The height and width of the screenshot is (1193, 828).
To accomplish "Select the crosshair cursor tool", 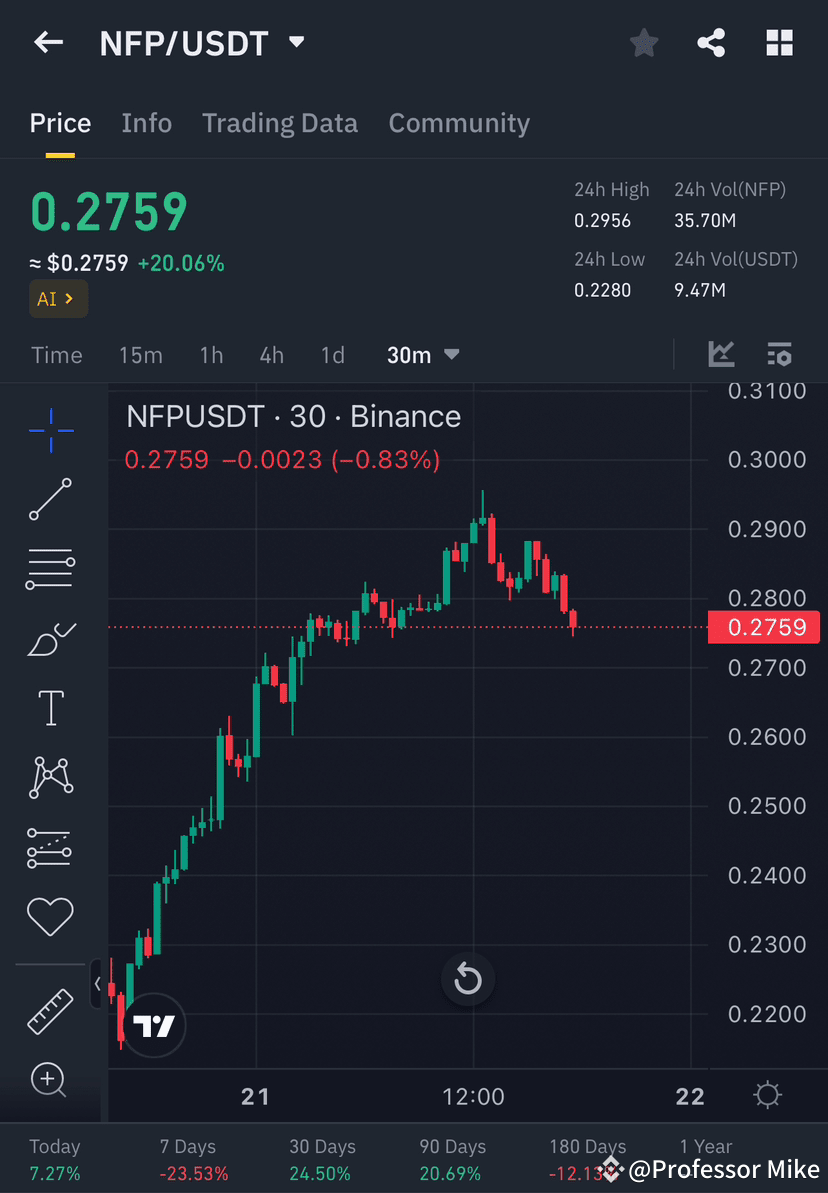I will pyautogui.click(x=50, y=430).
